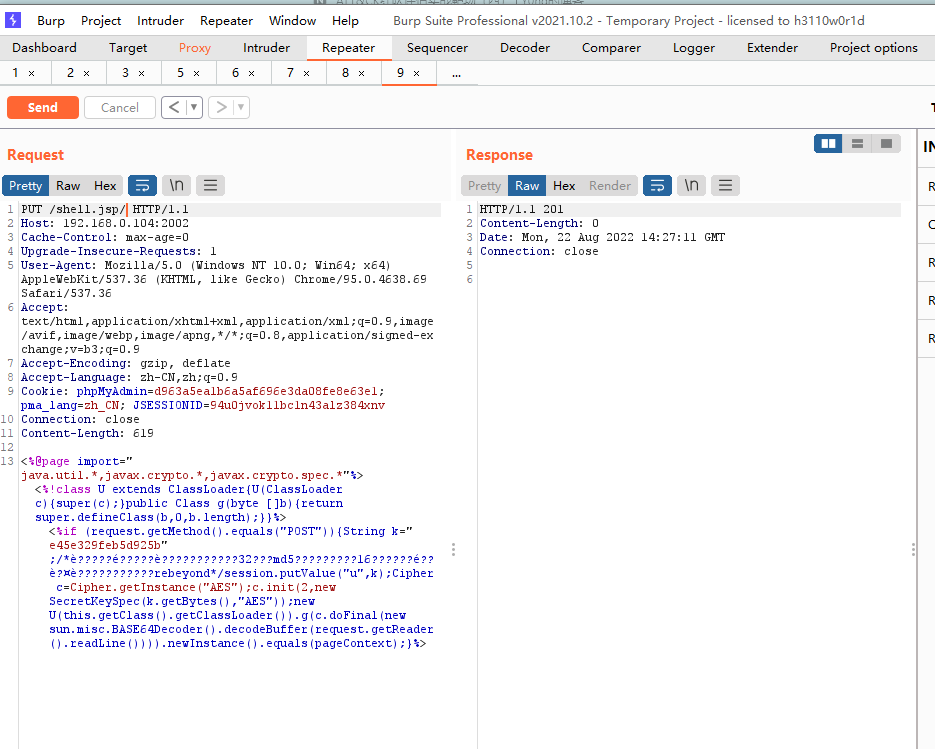Close Repeater tab 7
This screenshot has width=935, height=749.
(x=306, y=73)
